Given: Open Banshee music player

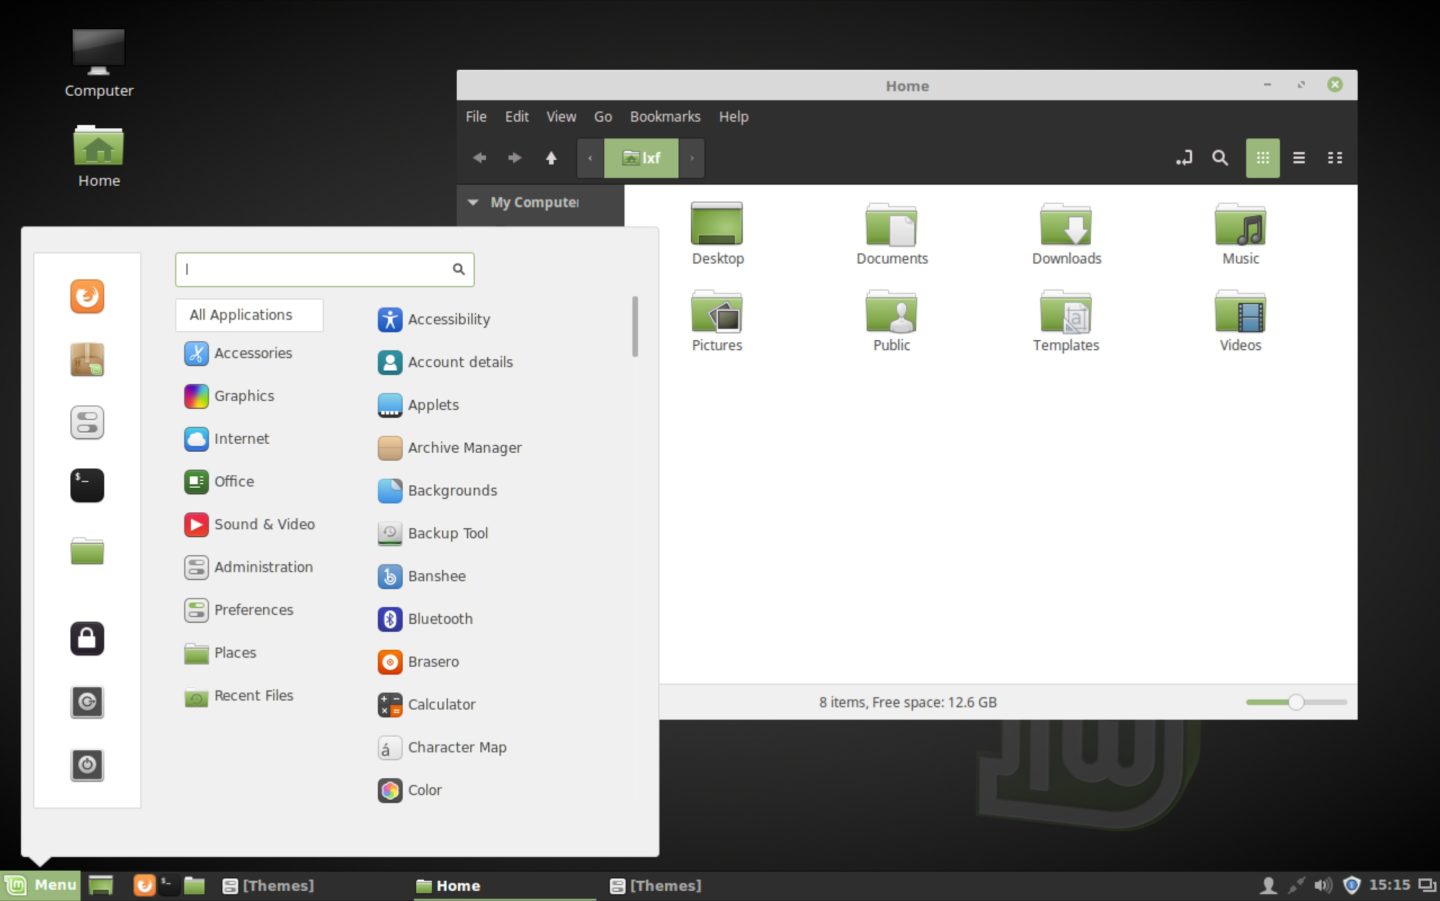Looking at the screenshot, I should click(436, 576).
